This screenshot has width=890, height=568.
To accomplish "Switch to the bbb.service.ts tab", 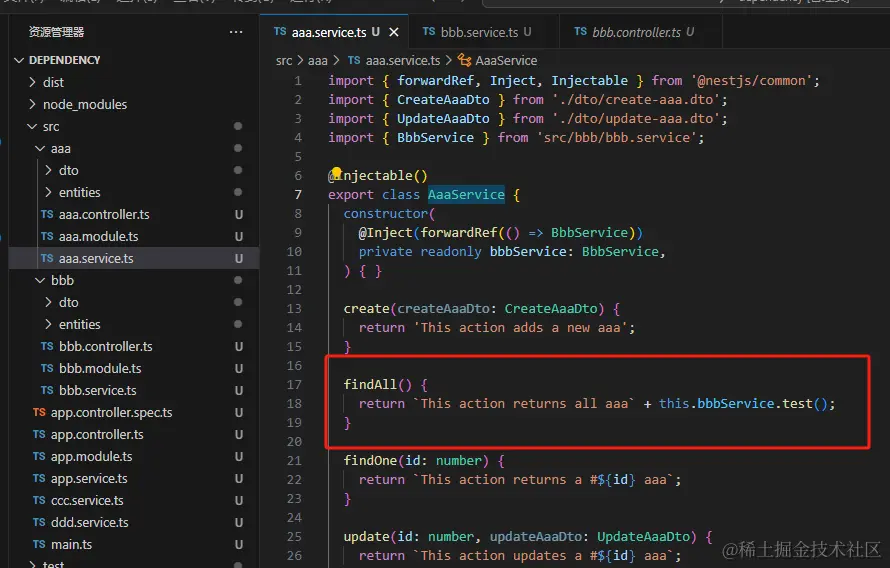I will (478, 32).
